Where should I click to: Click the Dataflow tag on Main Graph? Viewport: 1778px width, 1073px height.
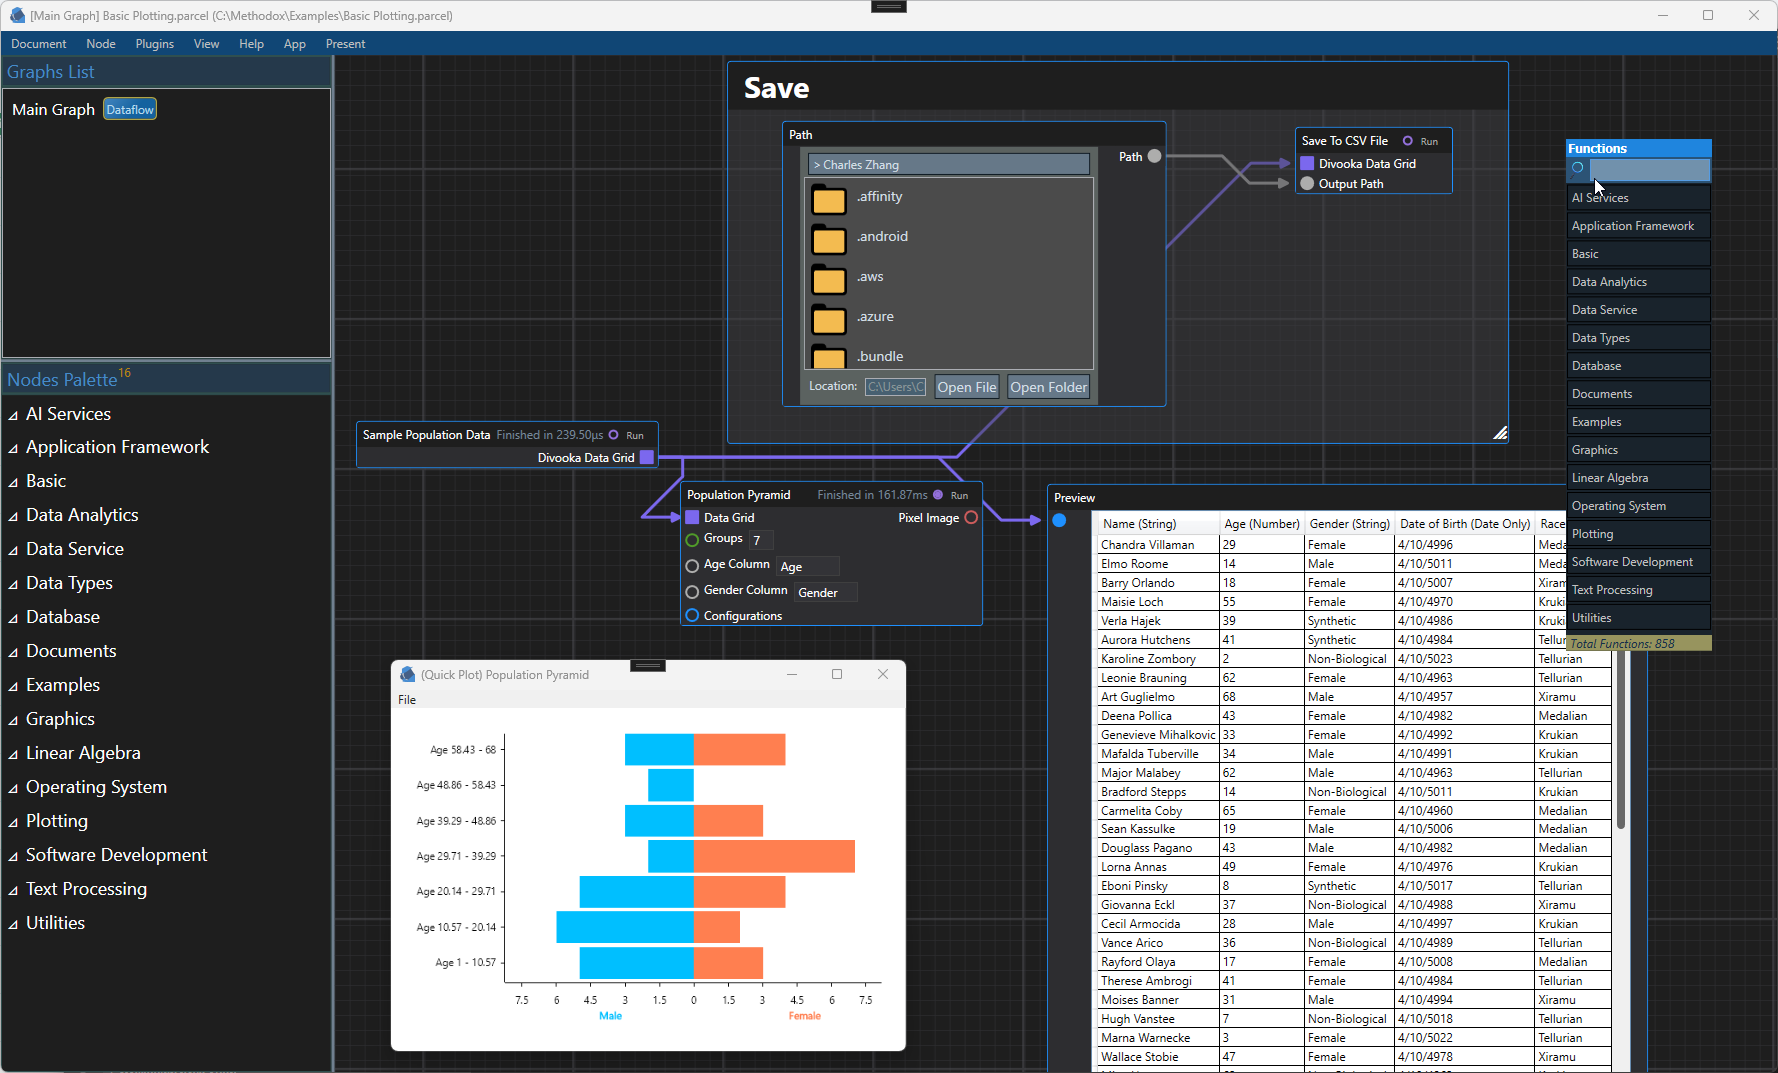(x=130, y=110)
